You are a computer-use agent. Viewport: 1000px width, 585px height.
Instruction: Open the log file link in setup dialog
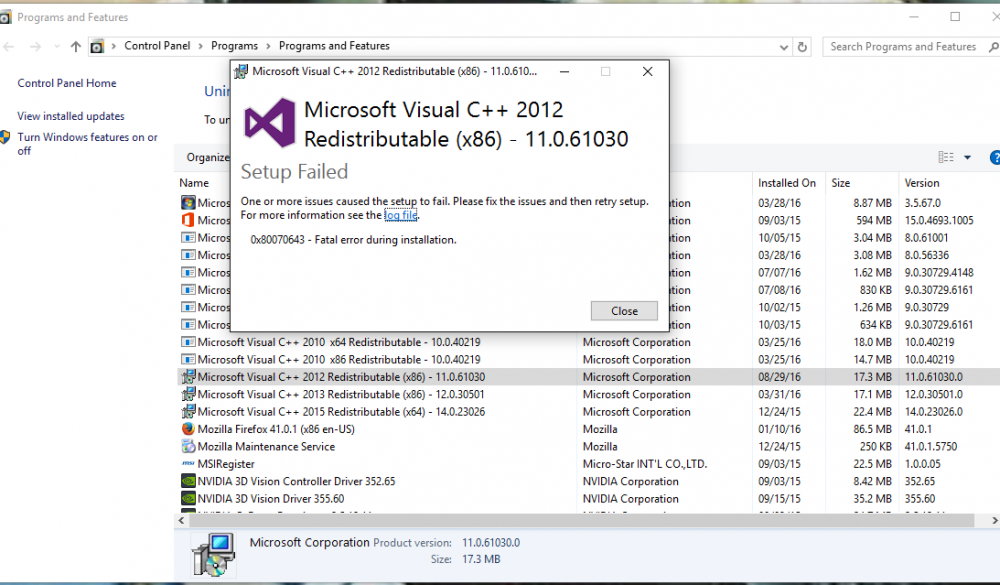400,216
